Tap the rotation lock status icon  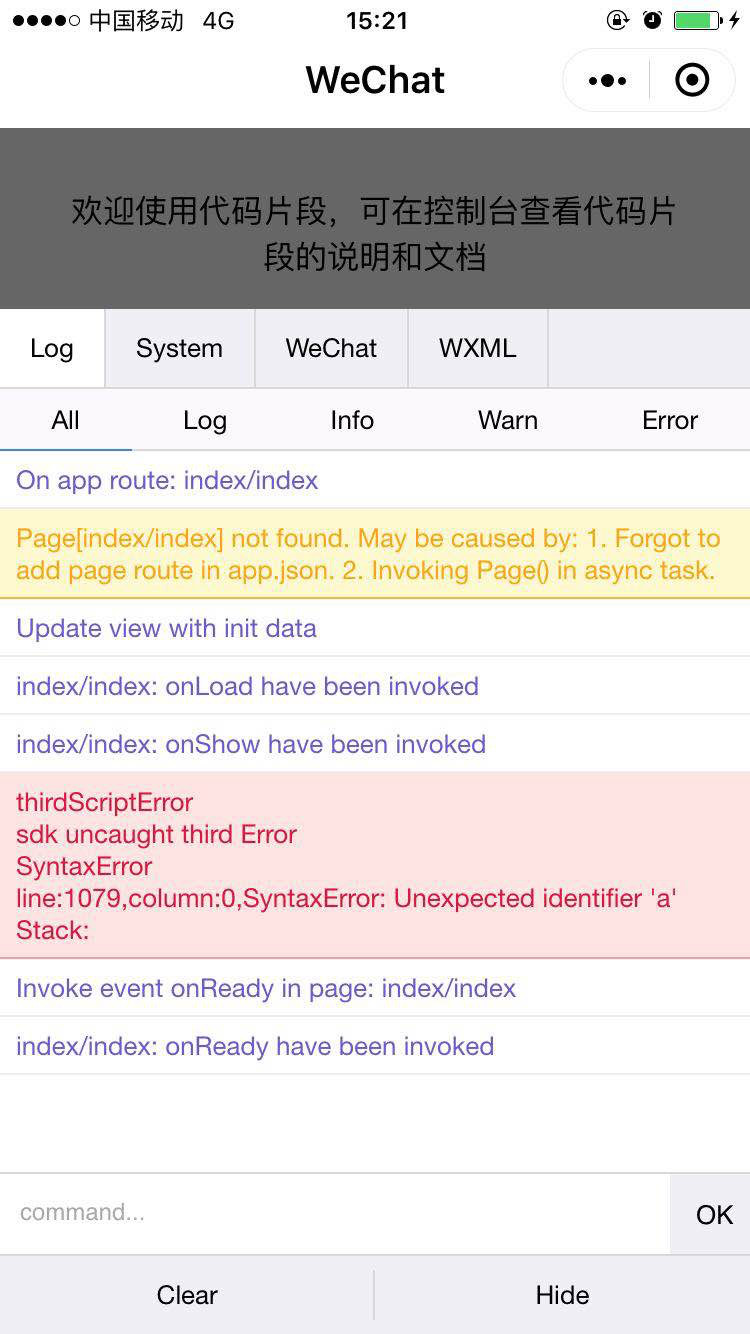(618, 20)
